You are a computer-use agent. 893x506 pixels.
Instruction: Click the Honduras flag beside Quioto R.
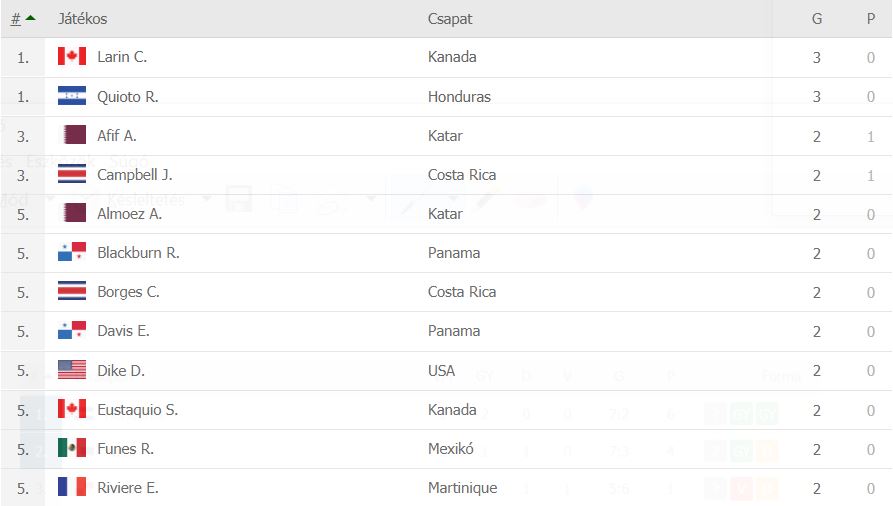click(72, 96)
